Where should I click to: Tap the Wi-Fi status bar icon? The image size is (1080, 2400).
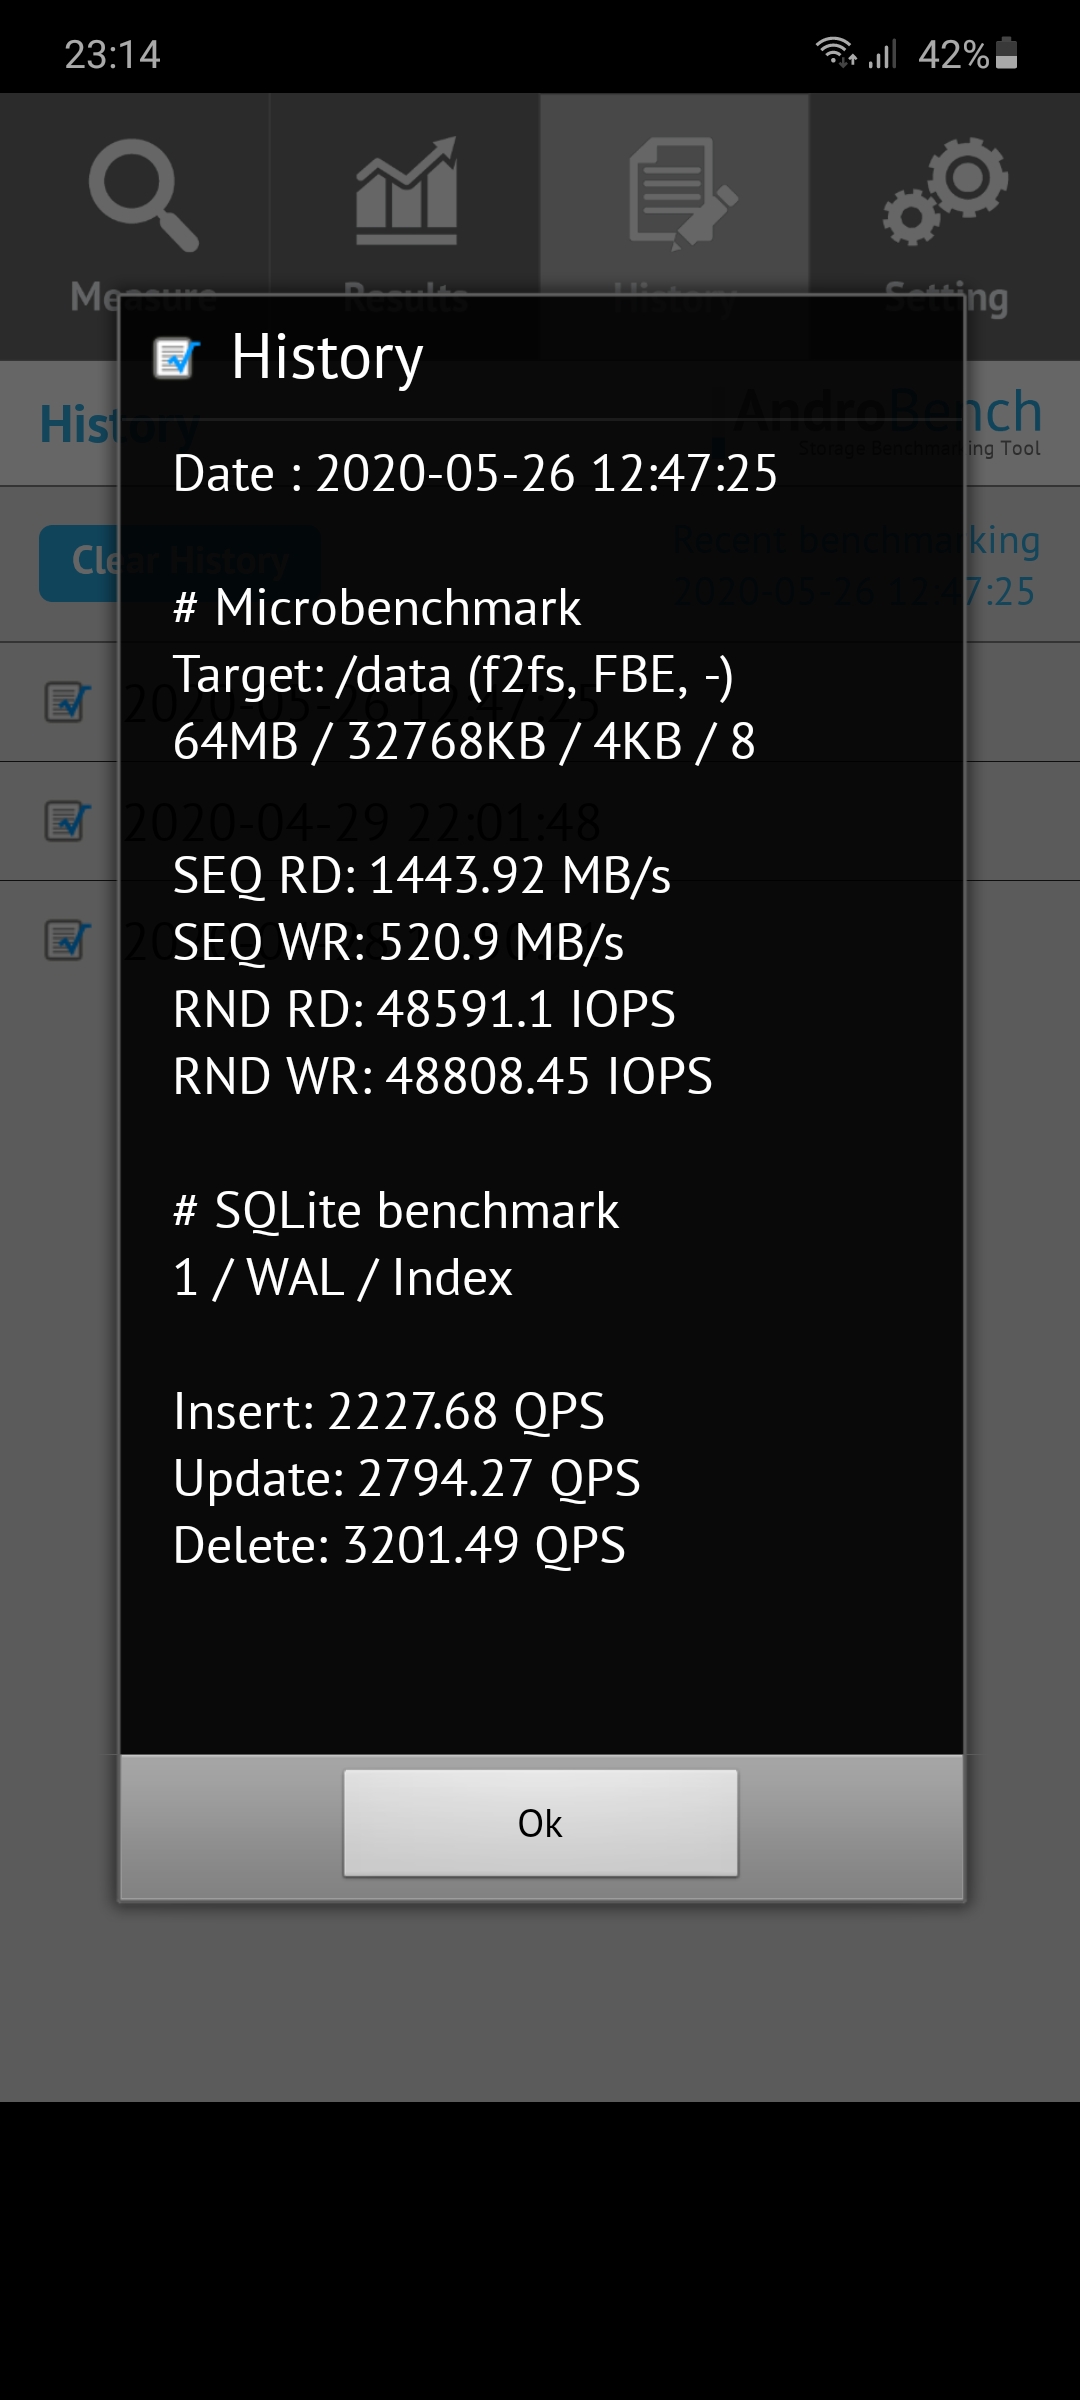836,52
